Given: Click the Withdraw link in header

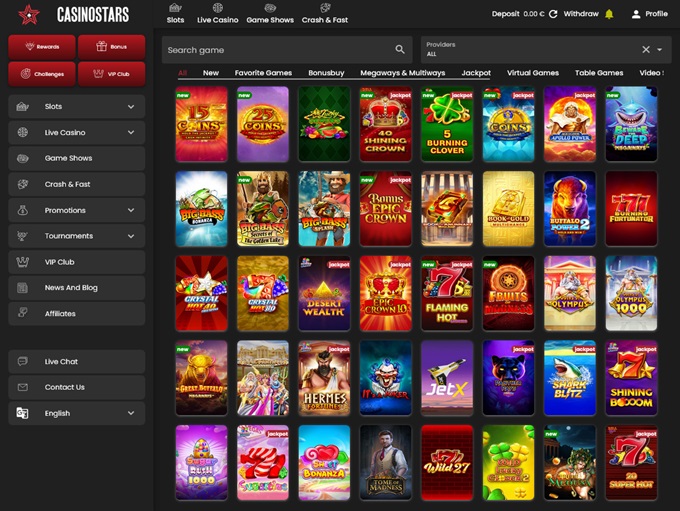Looking at the screenshot, I should 580,14.
